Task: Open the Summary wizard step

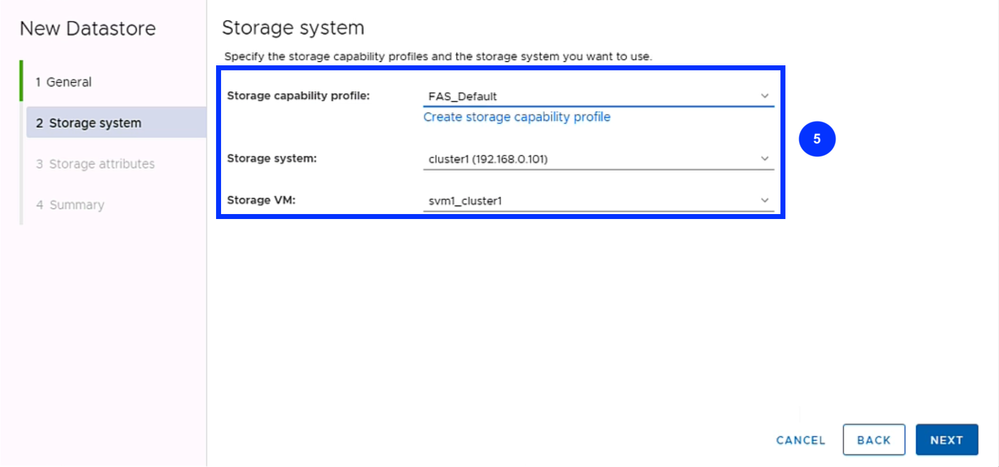Action: click(x=70, y=205)
